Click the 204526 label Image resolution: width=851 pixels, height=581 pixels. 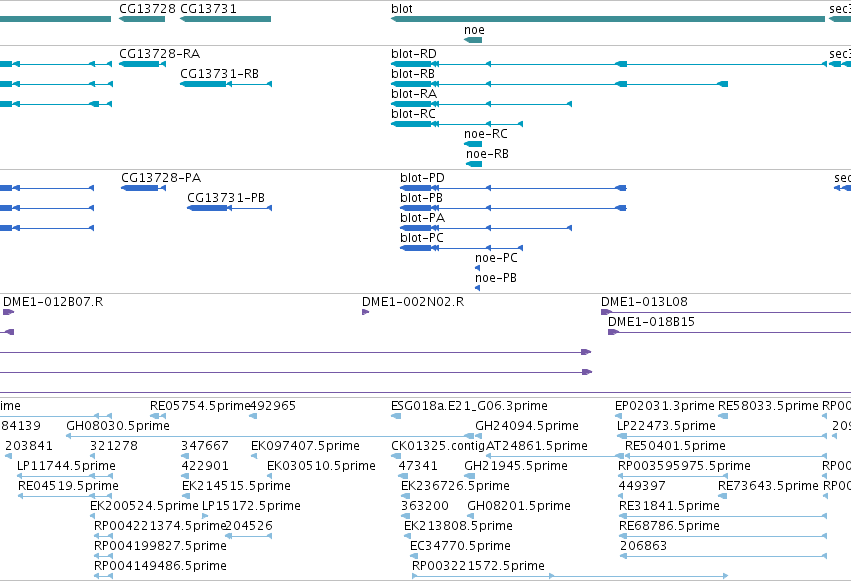coord(249,527)
